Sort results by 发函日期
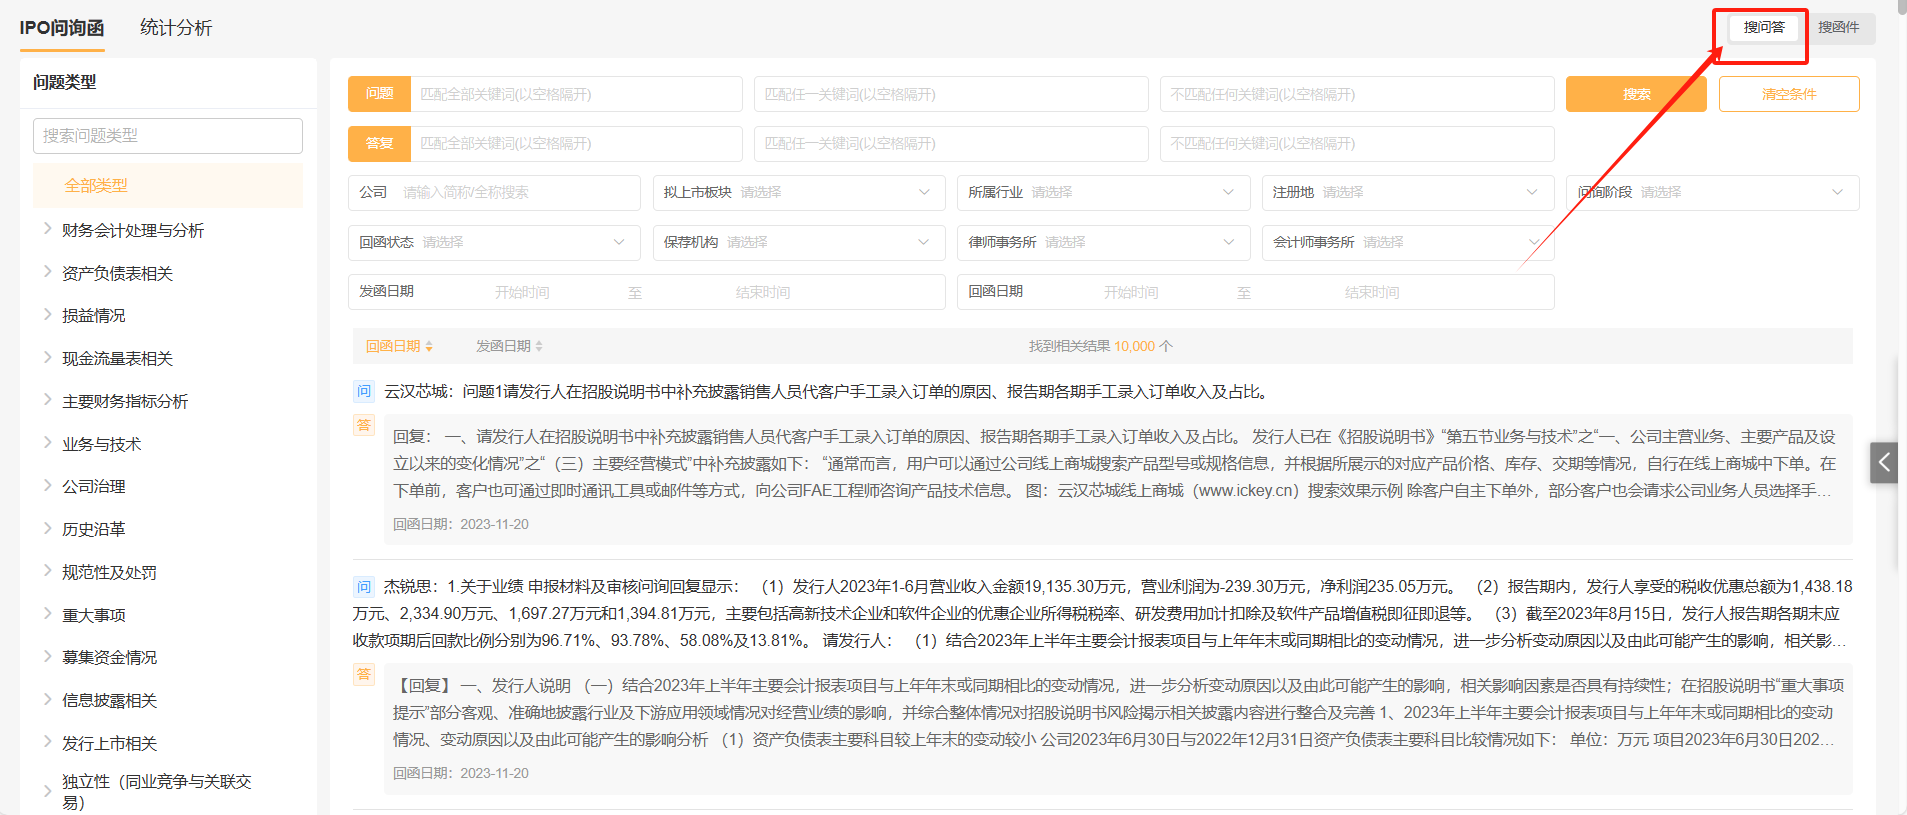 [x=509, y=346]
